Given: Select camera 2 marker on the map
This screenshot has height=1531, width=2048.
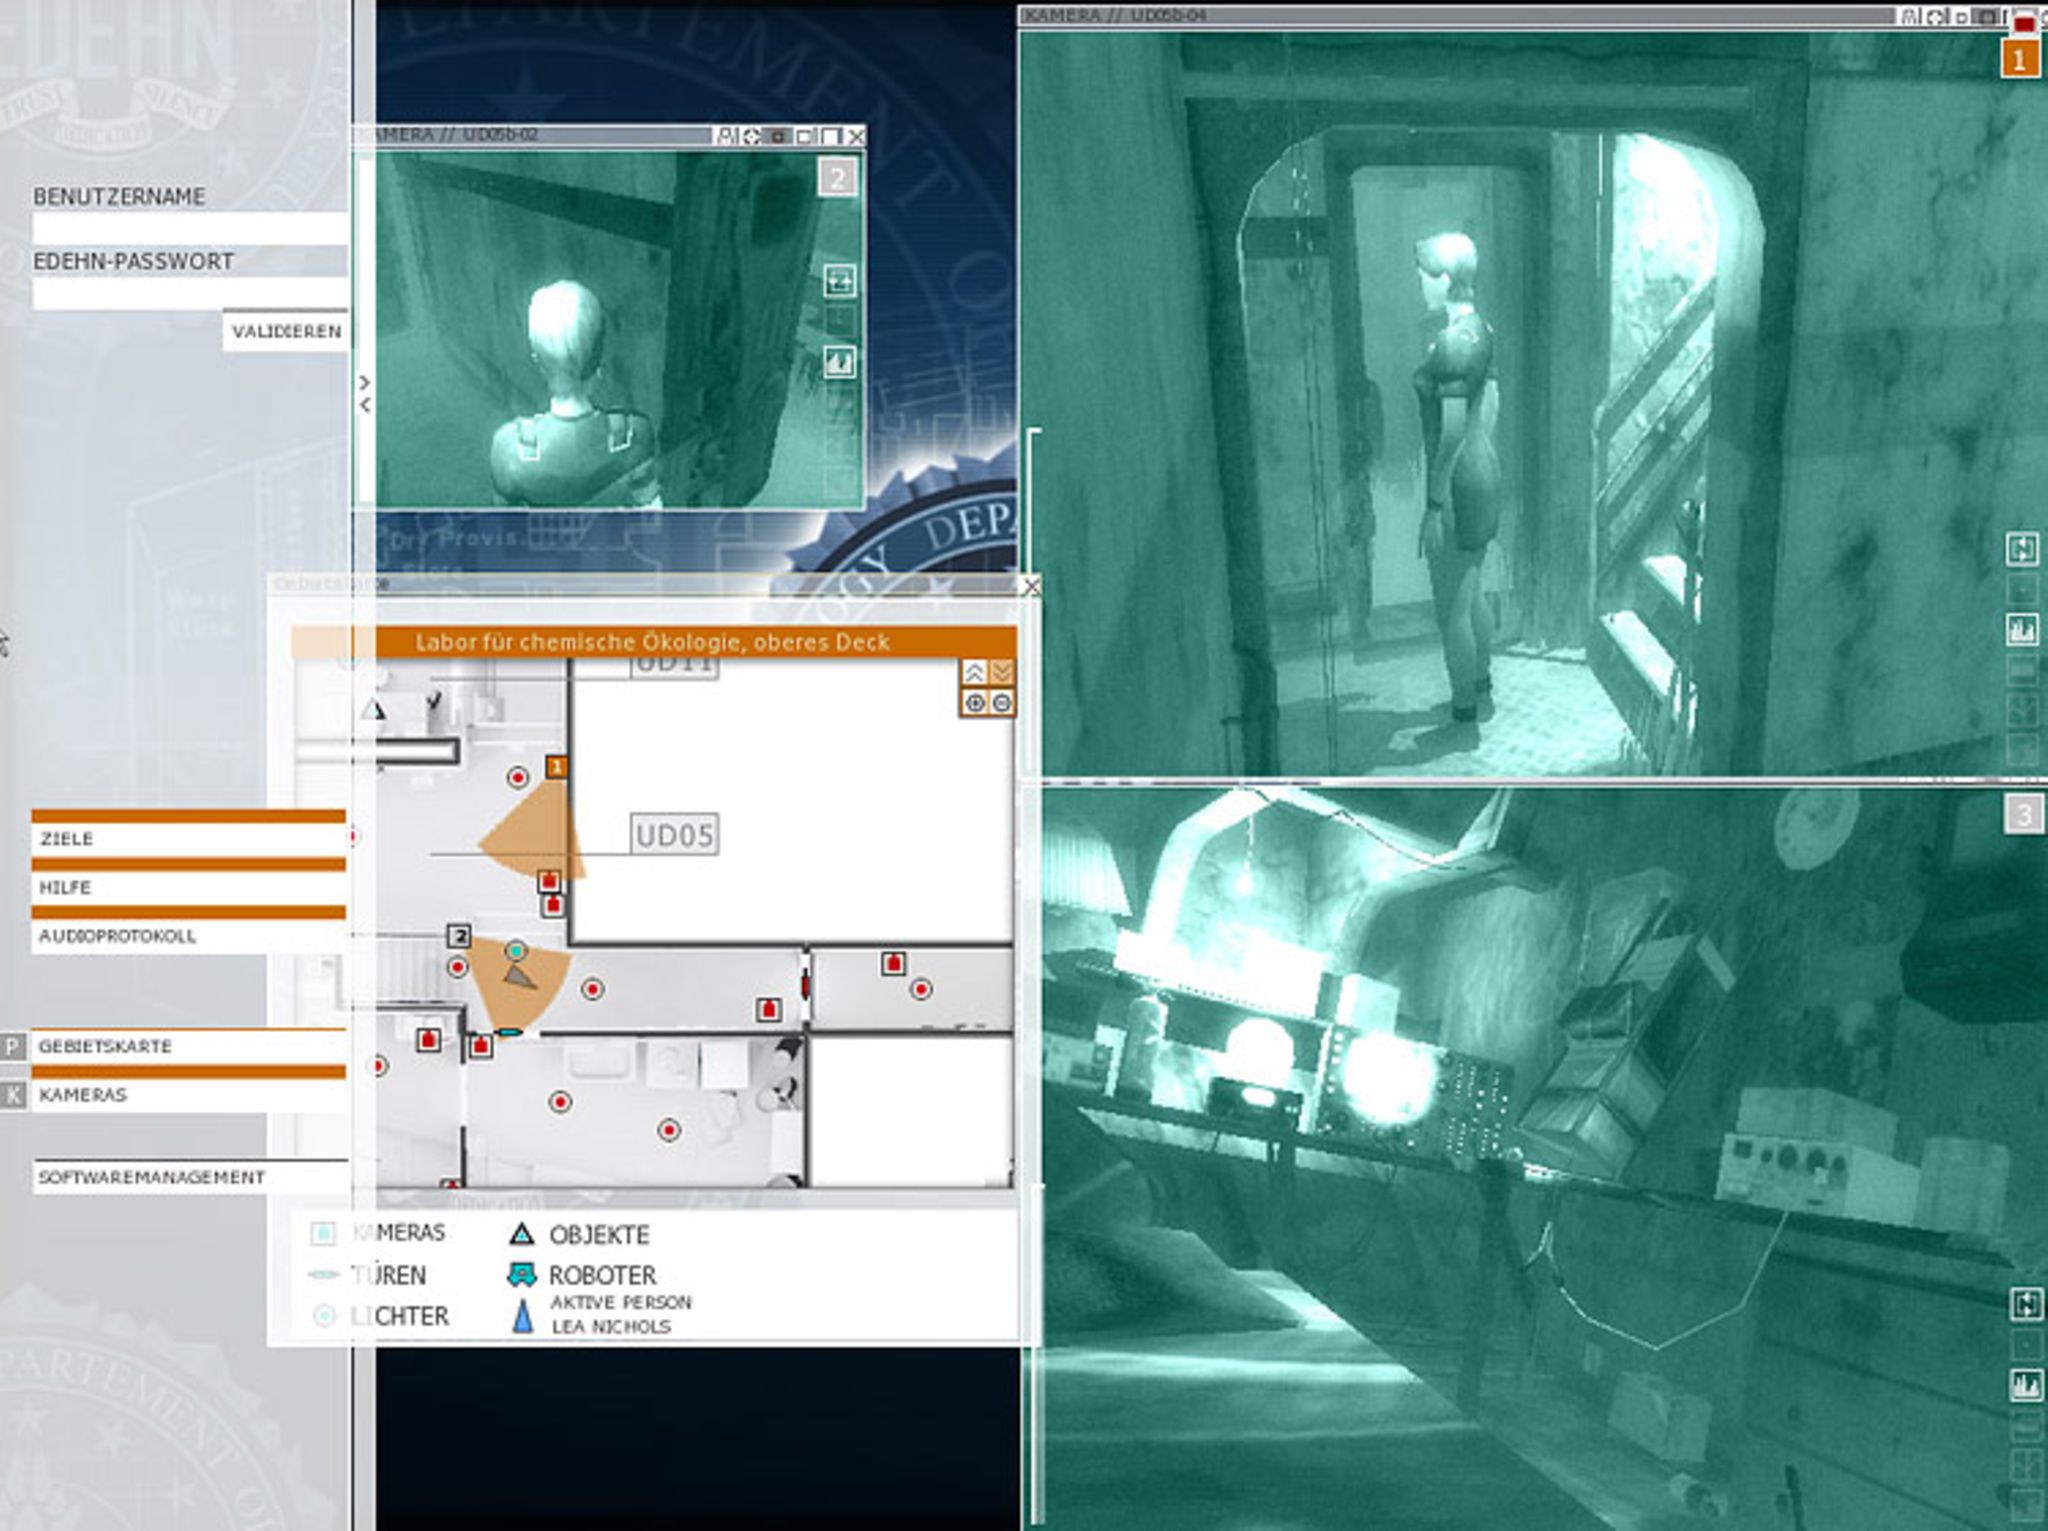Looking at the screenshot, I should (x=459, y=936).
